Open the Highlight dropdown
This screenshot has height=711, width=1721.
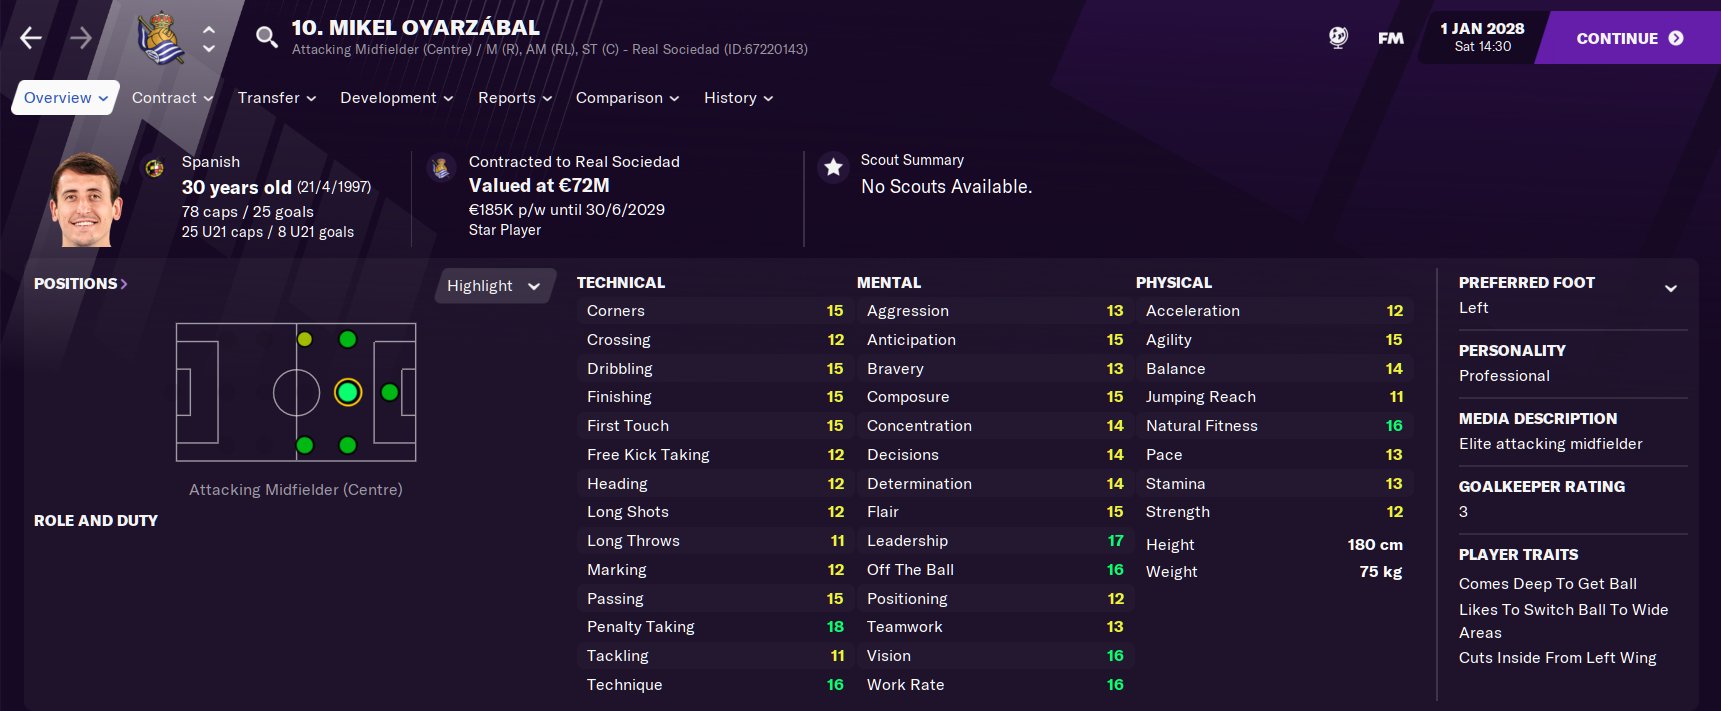(x=493, y=286)
